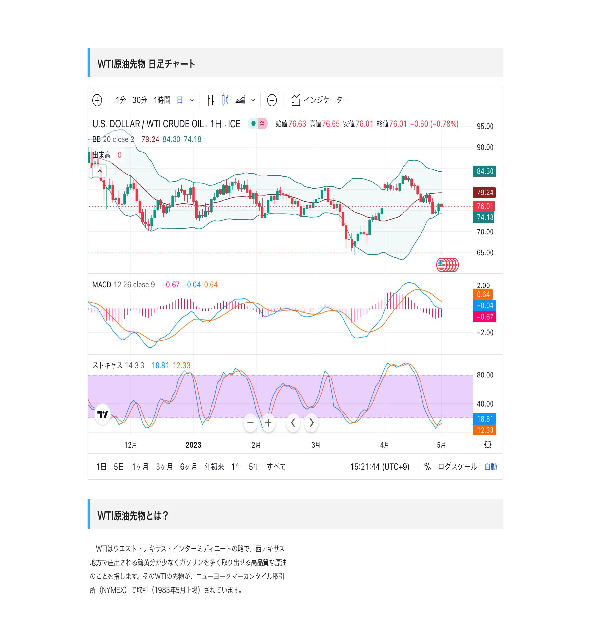595x637 pixels.
Task: Select the candlestick chart style icon
Action: click(x=225, y=100)
